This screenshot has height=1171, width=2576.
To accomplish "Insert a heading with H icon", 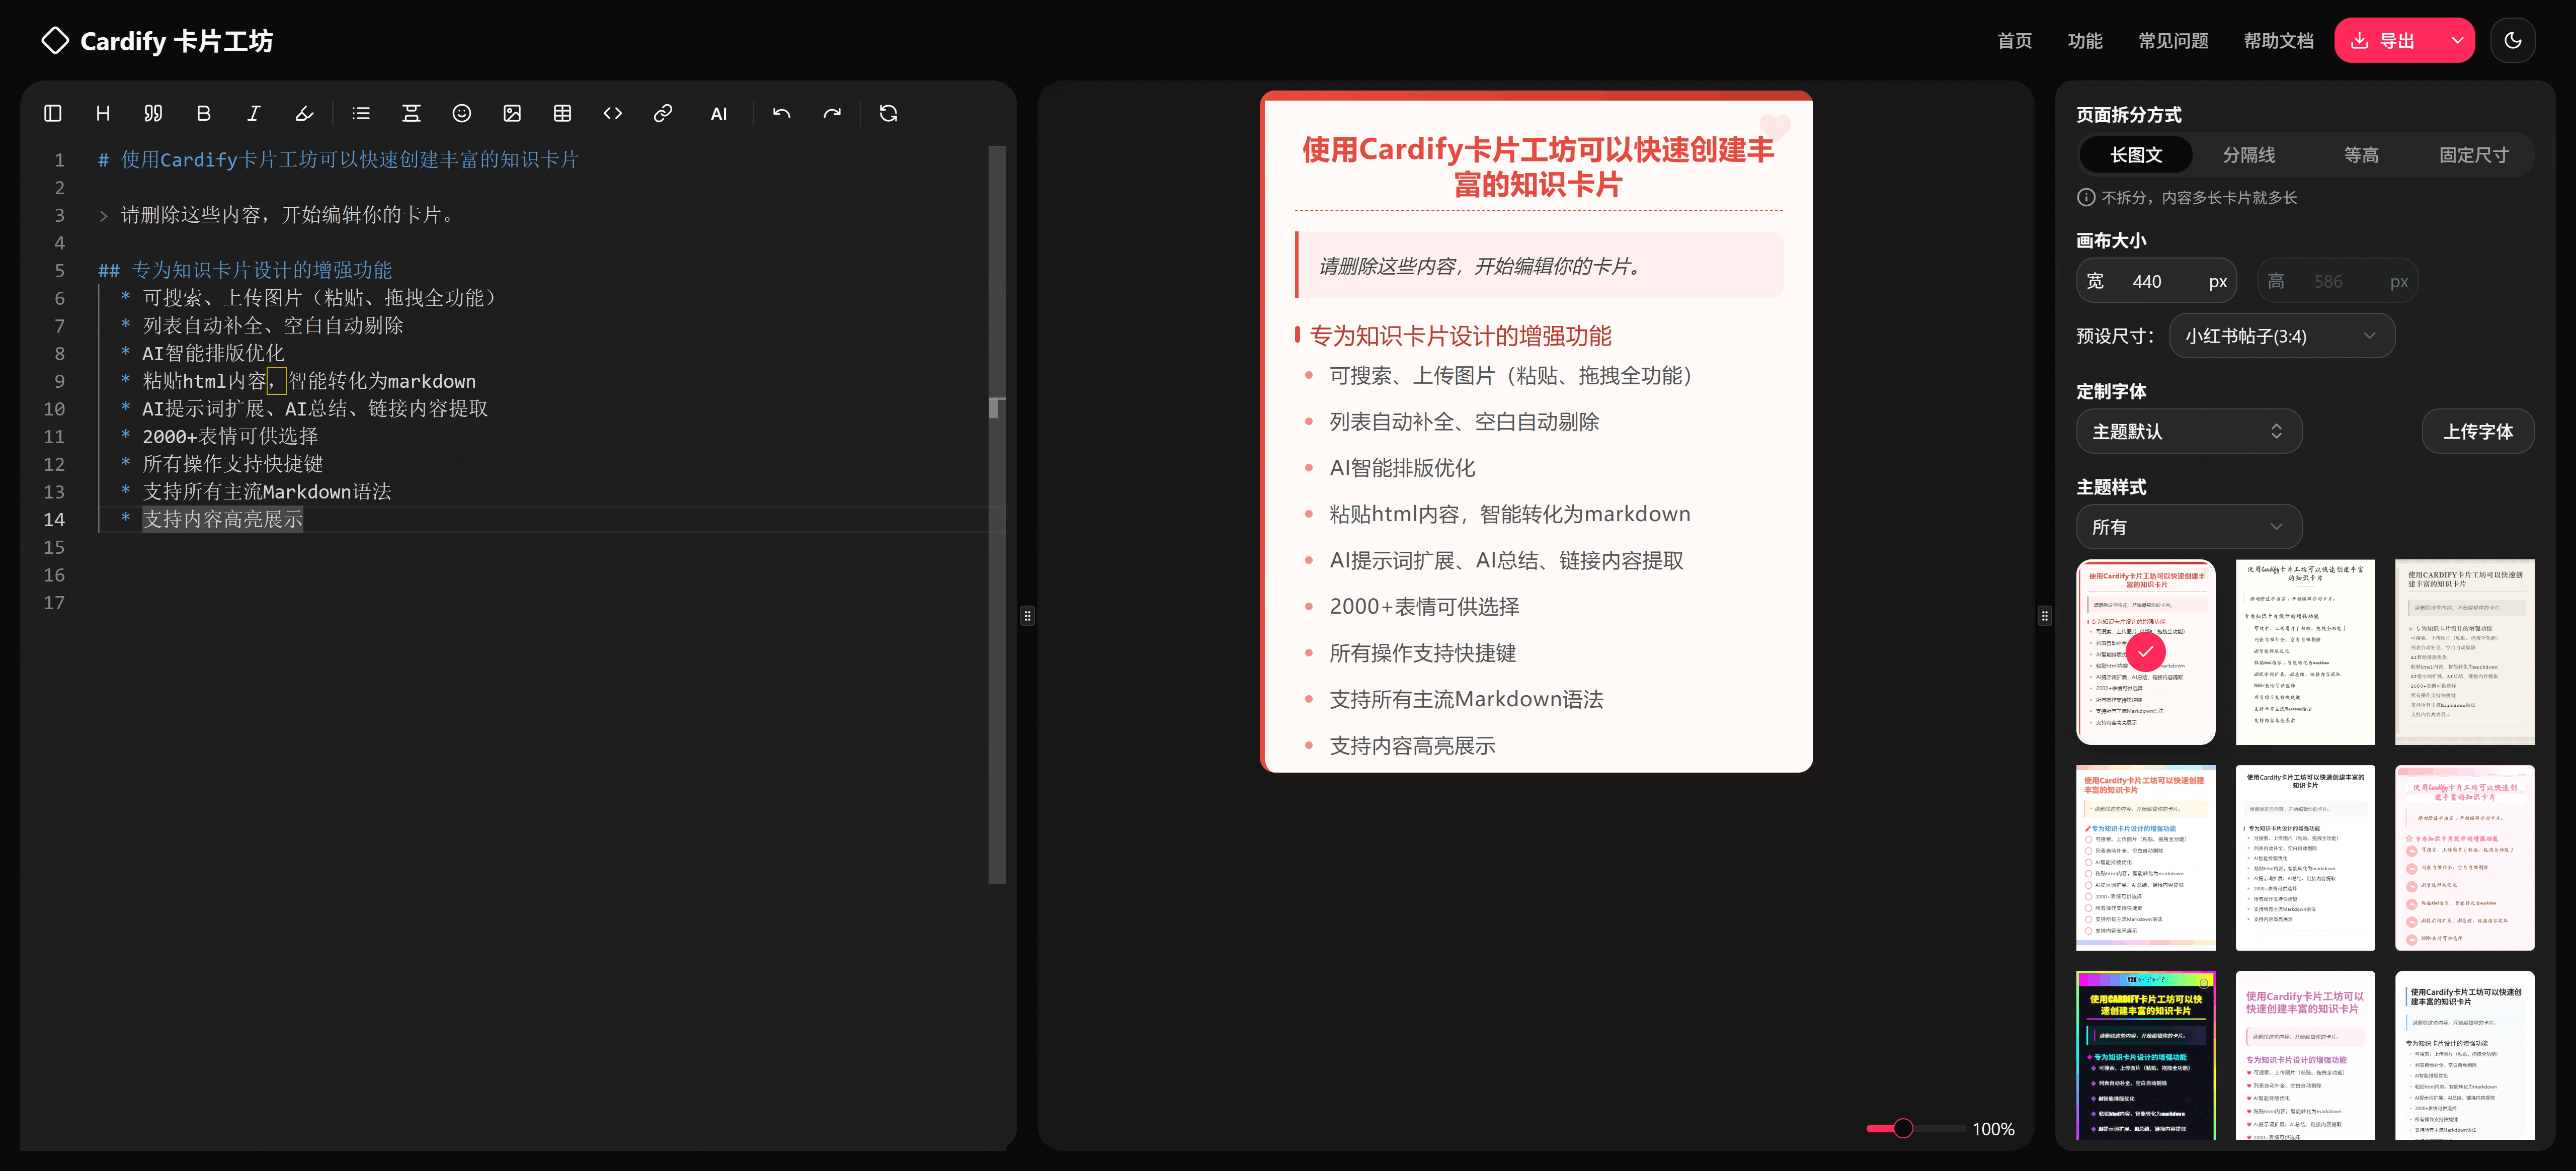I will [103, 114].
